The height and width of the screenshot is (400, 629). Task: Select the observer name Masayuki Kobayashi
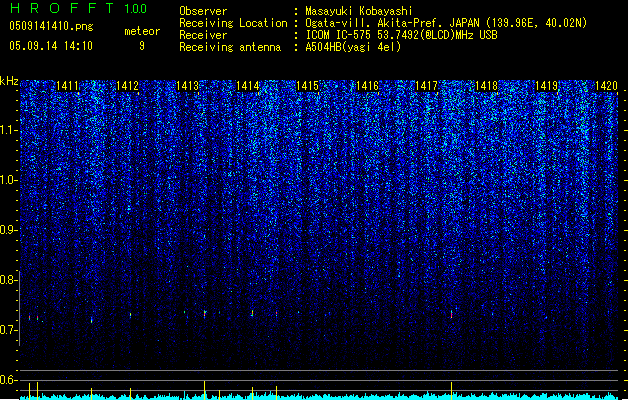[x=359, y=11]
